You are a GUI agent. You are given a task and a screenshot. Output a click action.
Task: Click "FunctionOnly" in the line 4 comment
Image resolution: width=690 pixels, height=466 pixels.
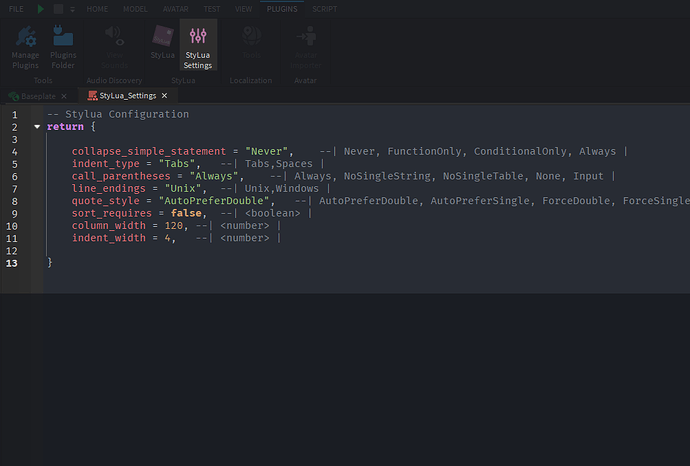(x=424, y=151)
